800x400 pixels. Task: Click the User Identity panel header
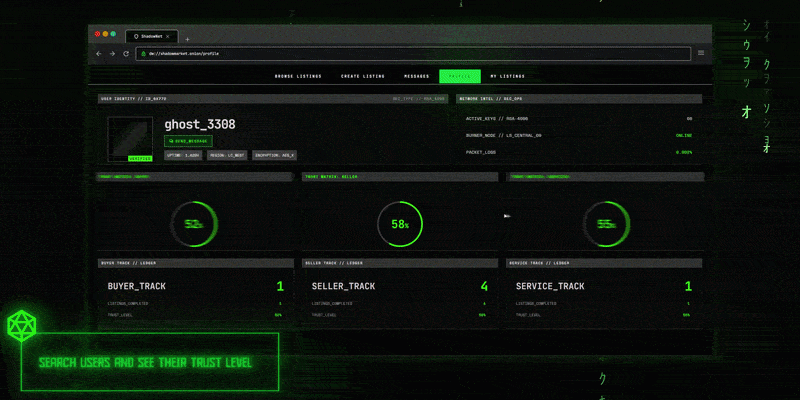pyautogui.click(x=273, y=99)
